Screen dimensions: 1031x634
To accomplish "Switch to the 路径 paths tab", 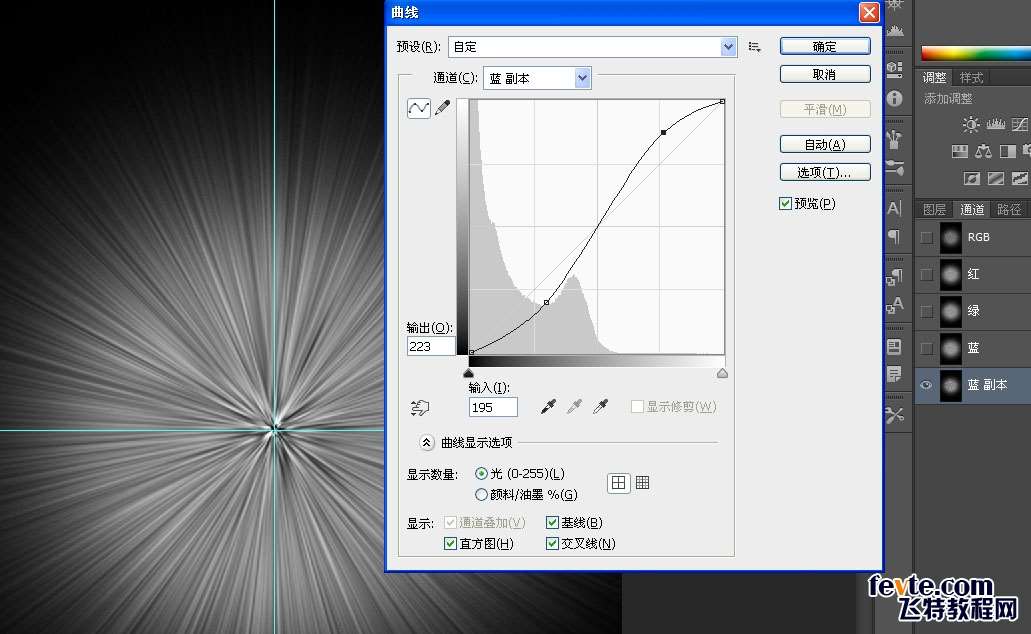I will [1009, 209].
